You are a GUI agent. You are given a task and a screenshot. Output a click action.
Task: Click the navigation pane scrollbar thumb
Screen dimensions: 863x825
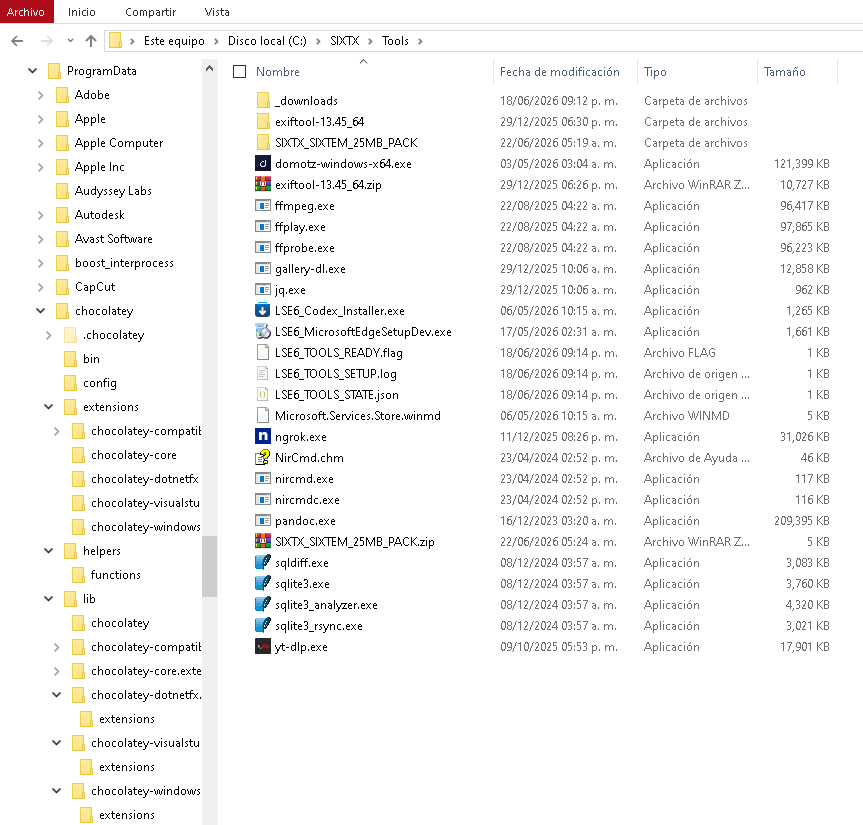tap(209, 566)
